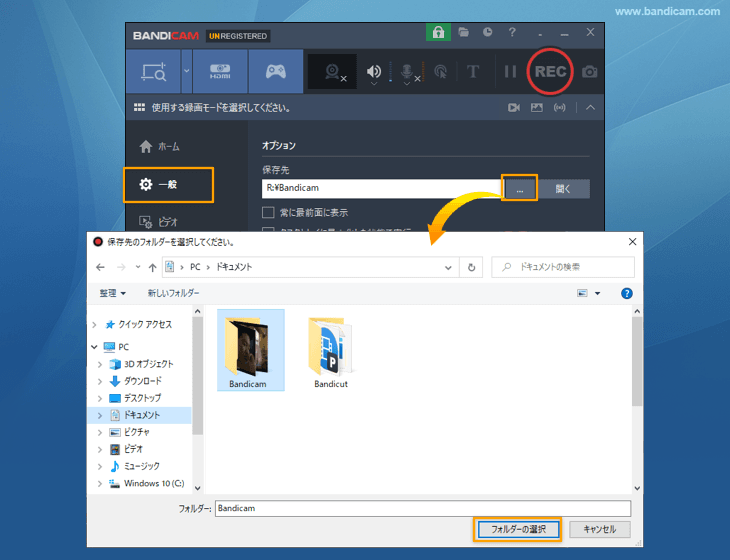
Task: Select ビデオ in the folder dialog tree
Action: point(133,449)
